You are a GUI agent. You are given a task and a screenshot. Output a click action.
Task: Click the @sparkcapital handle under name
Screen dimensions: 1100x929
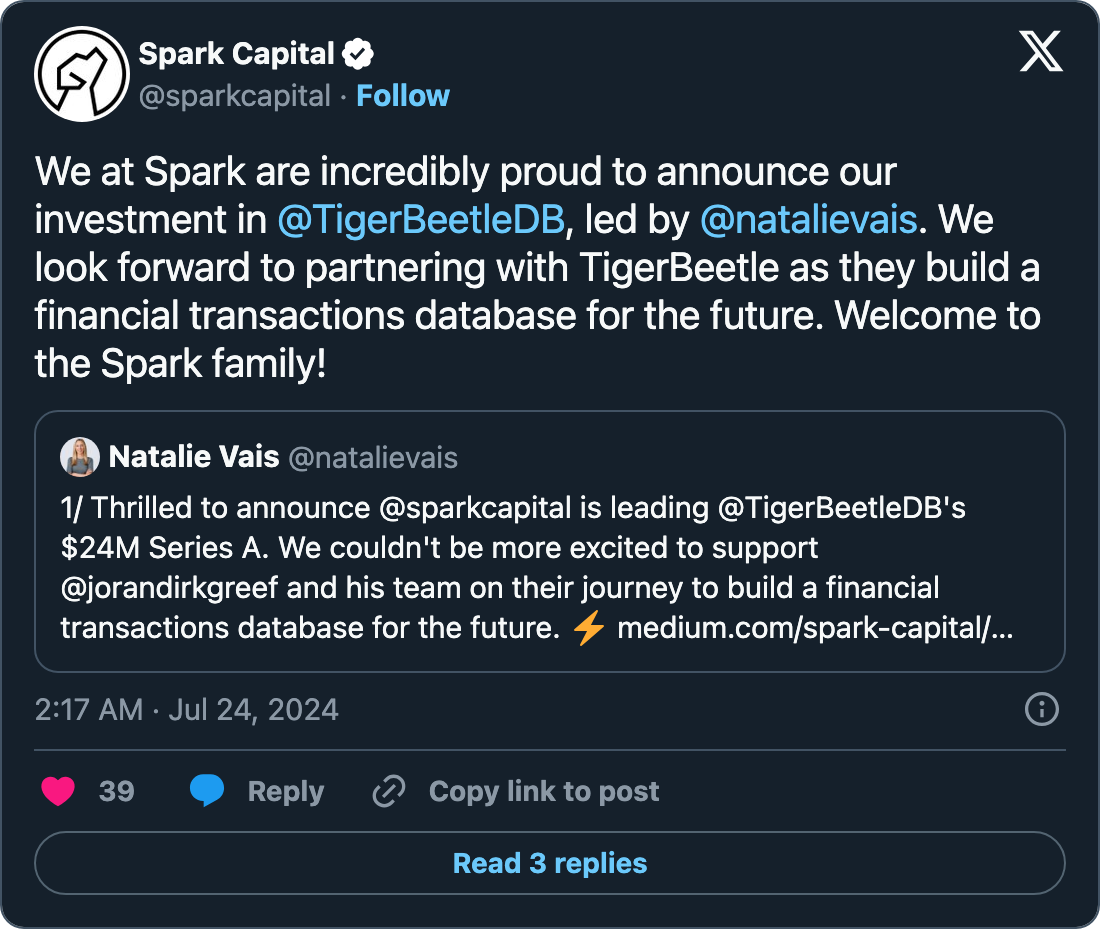pos(234,96)
